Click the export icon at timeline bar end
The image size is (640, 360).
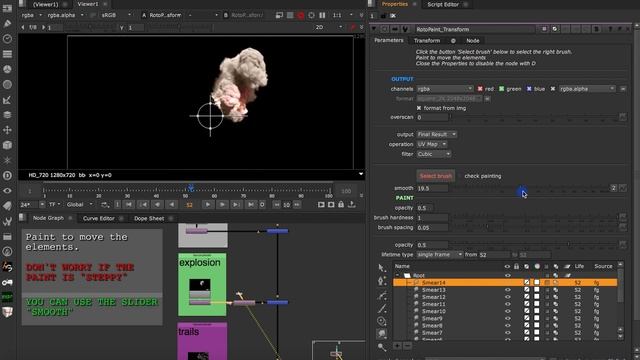pos(351,204)
